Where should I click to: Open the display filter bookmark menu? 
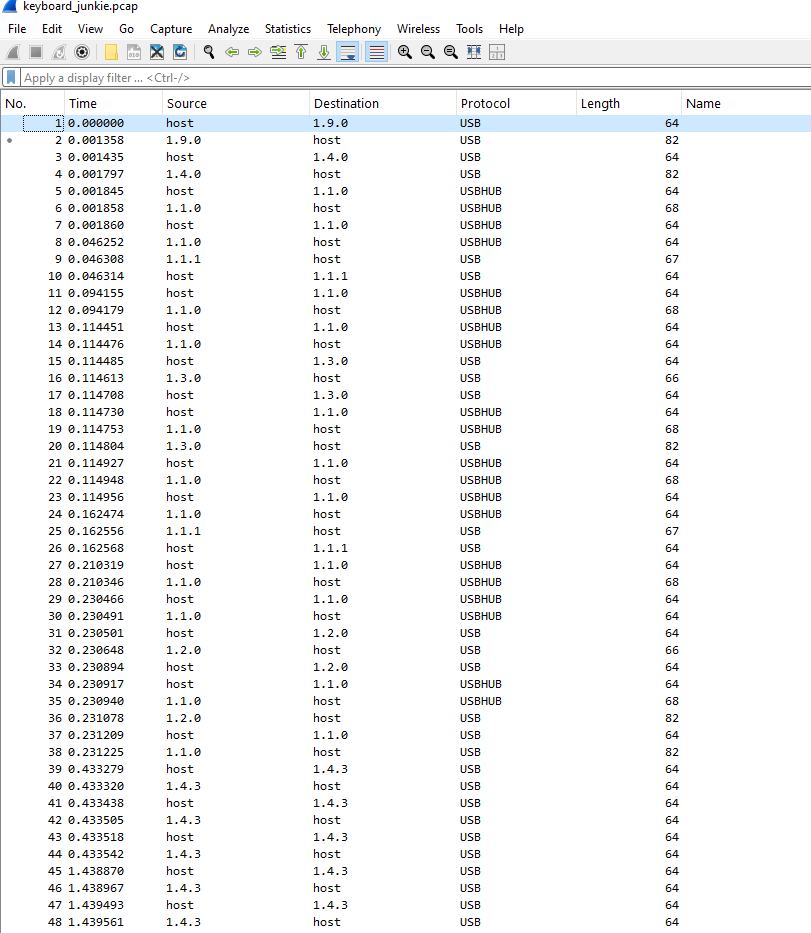11,77
